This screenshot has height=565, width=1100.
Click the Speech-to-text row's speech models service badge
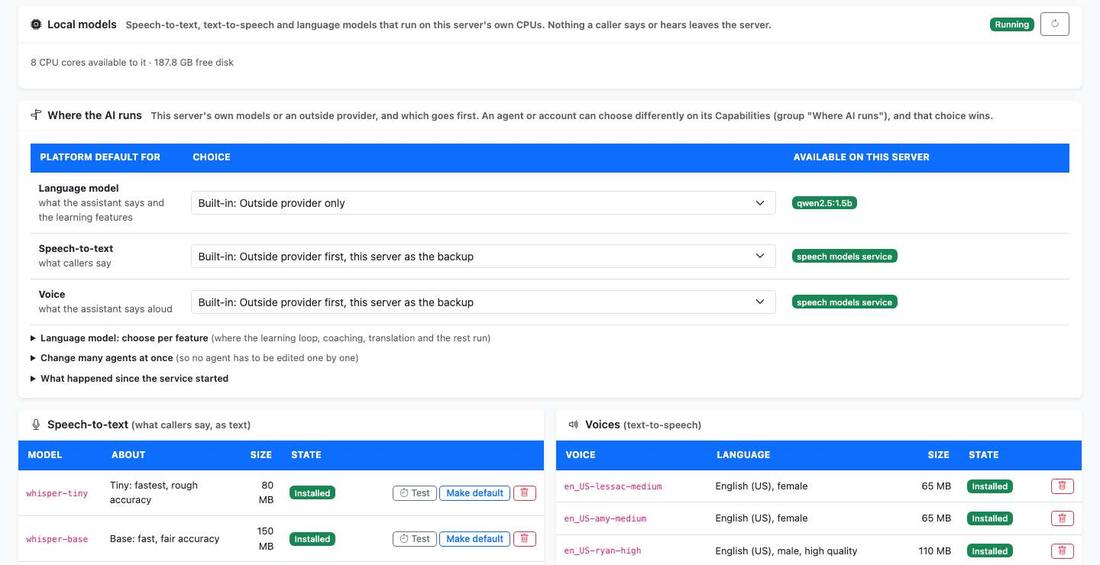pyautogui.click(x=845, y=256)
